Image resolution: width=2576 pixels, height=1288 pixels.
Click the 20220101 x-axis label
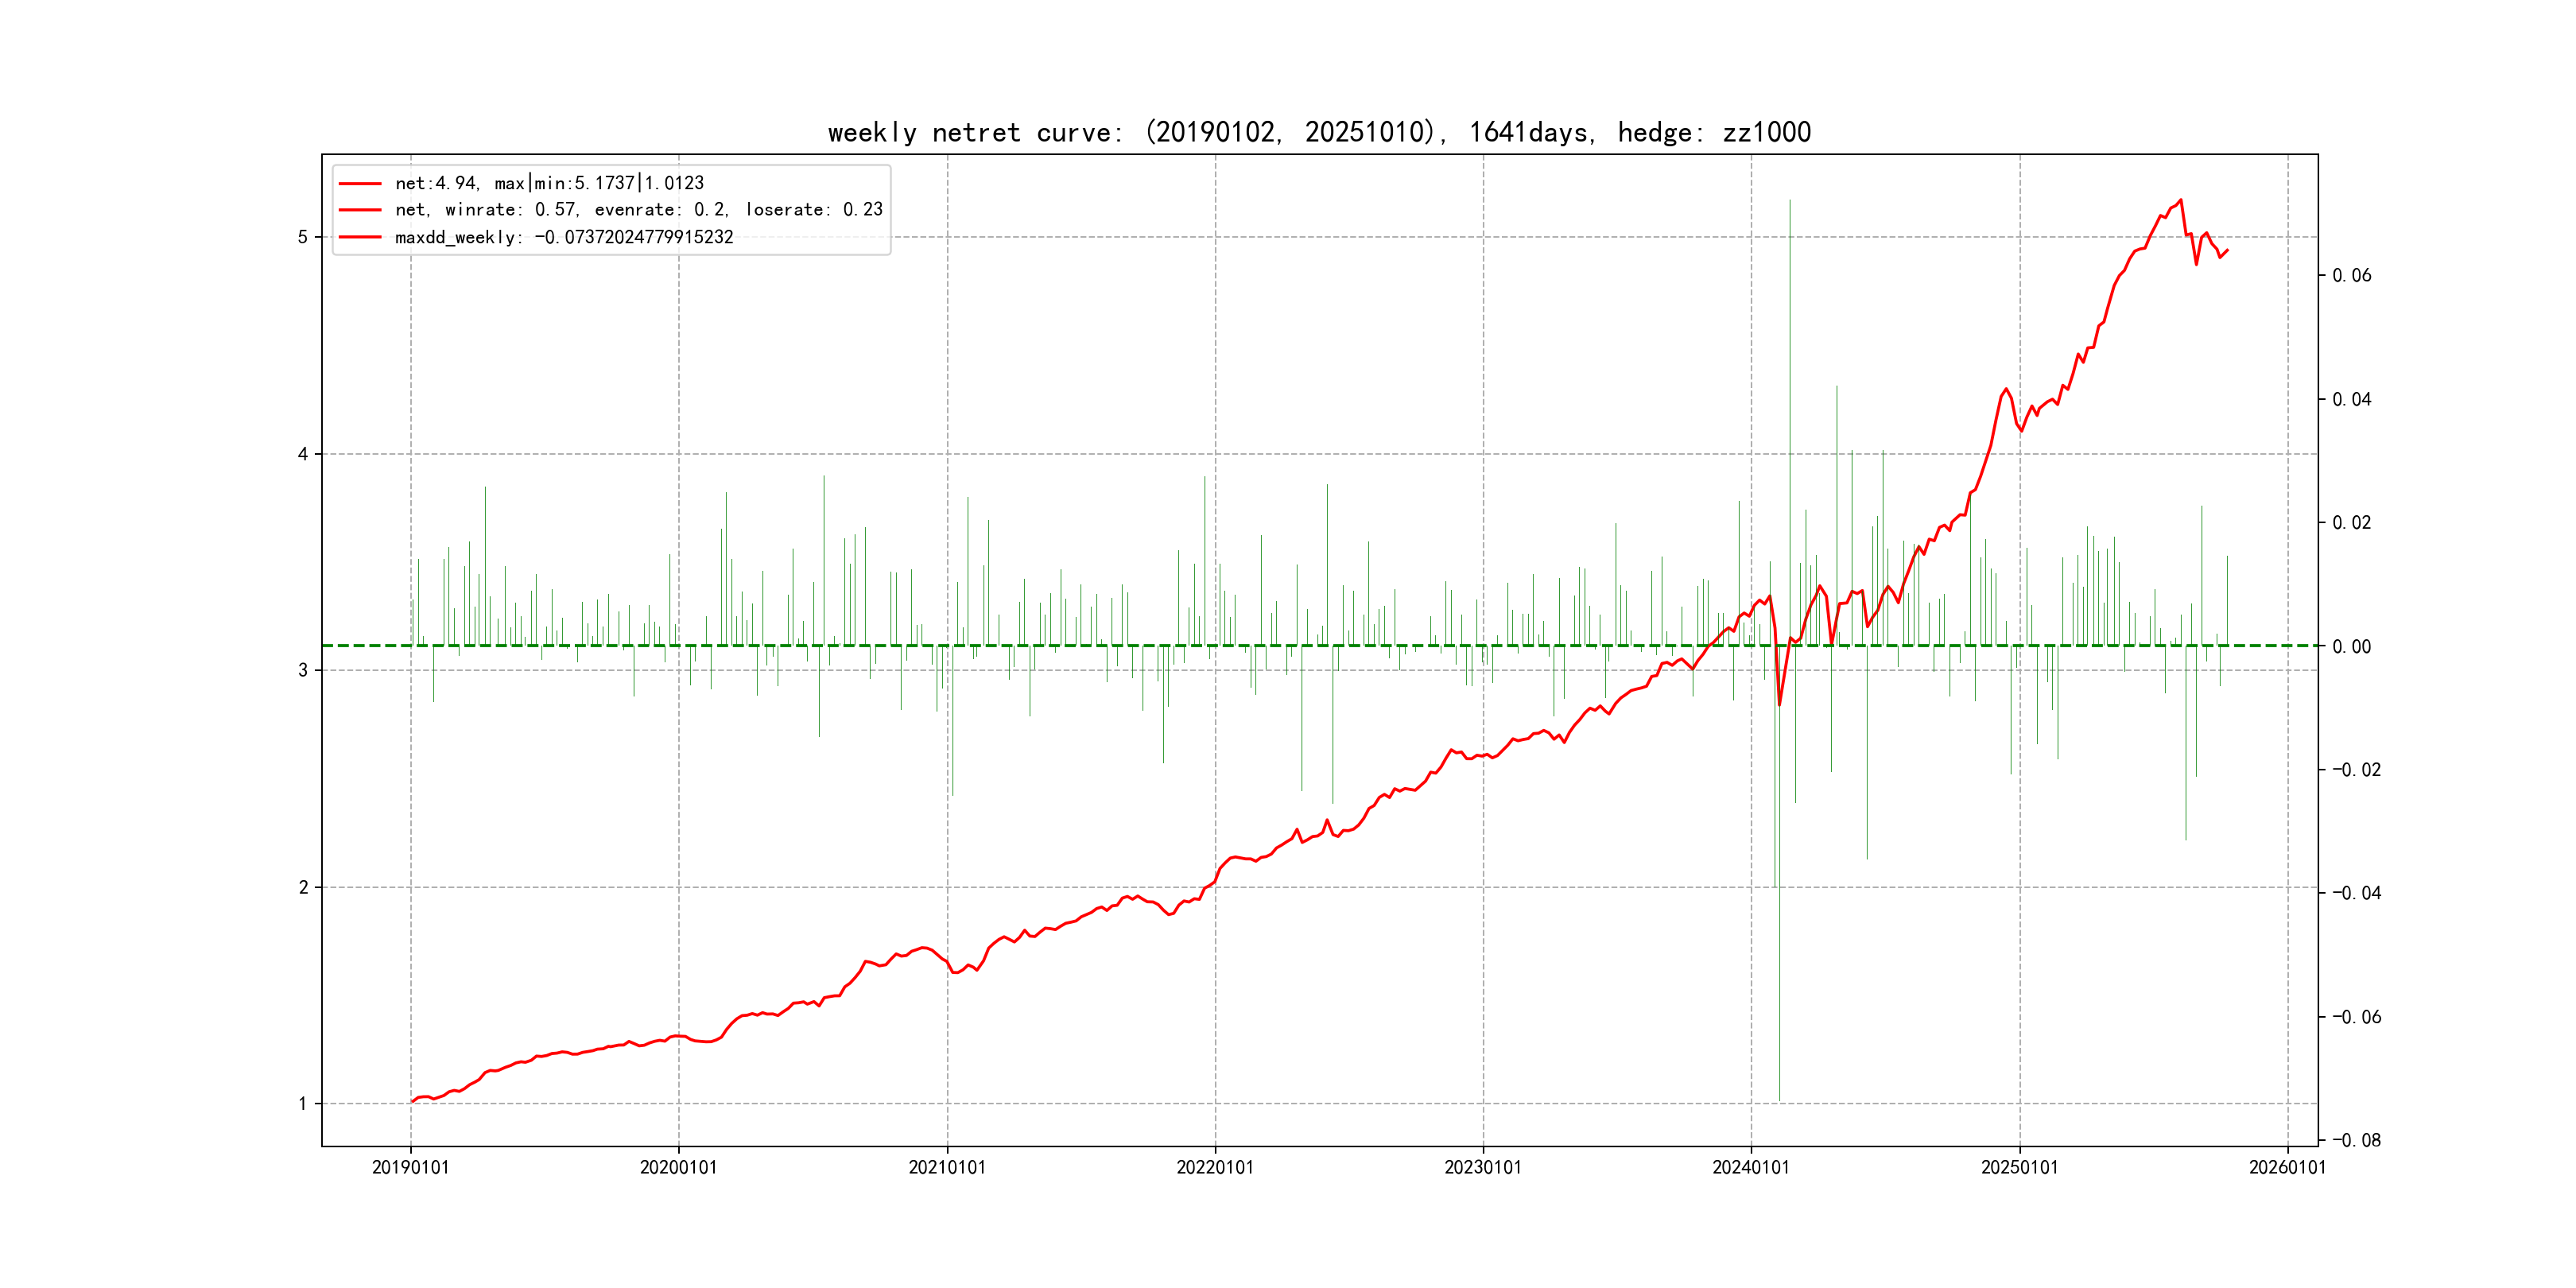point(1215,1167)
